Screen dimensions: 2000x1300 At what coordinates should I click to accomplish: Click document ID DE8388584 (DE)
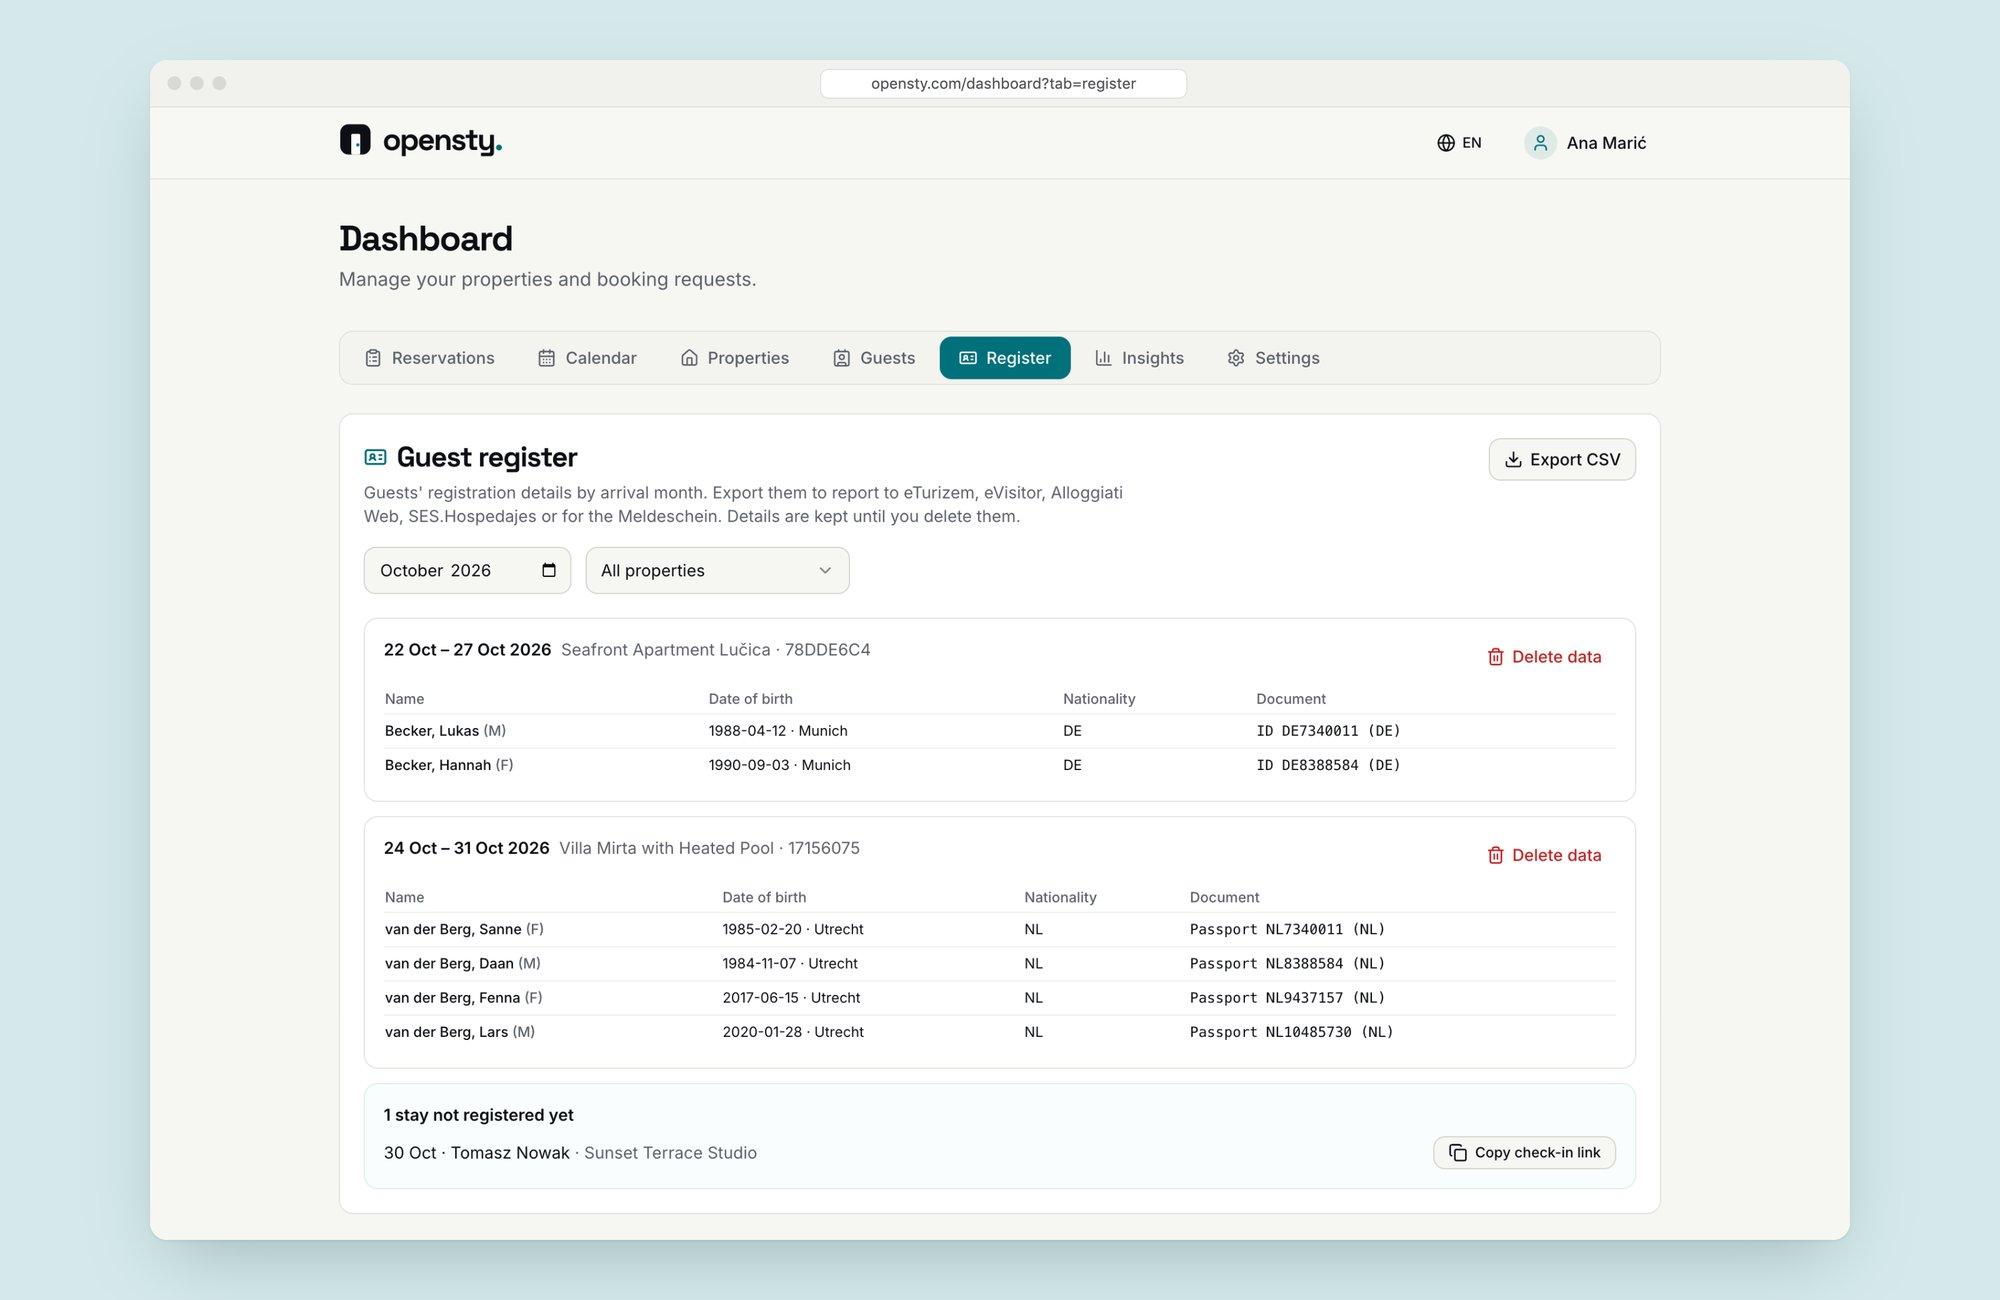click(1328, 765)
